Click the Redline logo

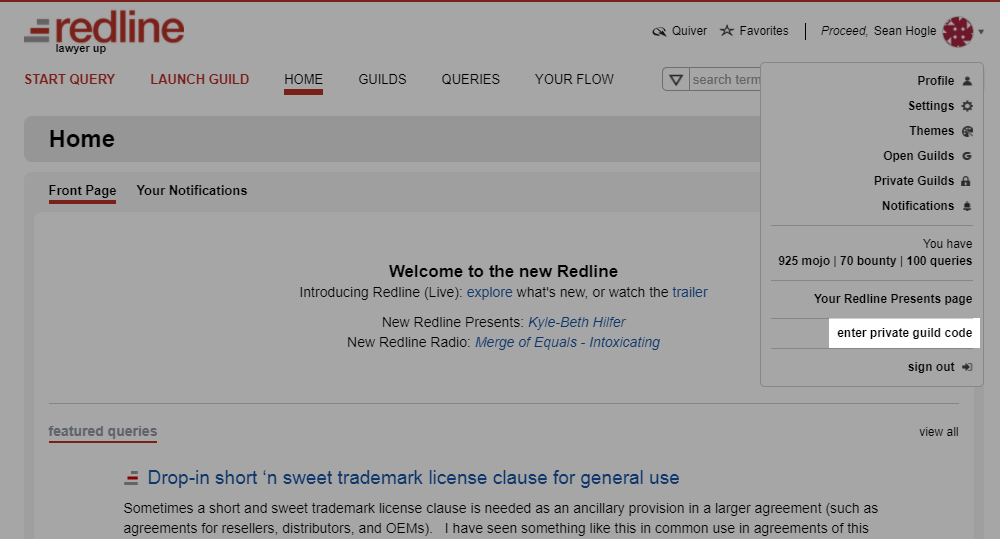(104, 31)
